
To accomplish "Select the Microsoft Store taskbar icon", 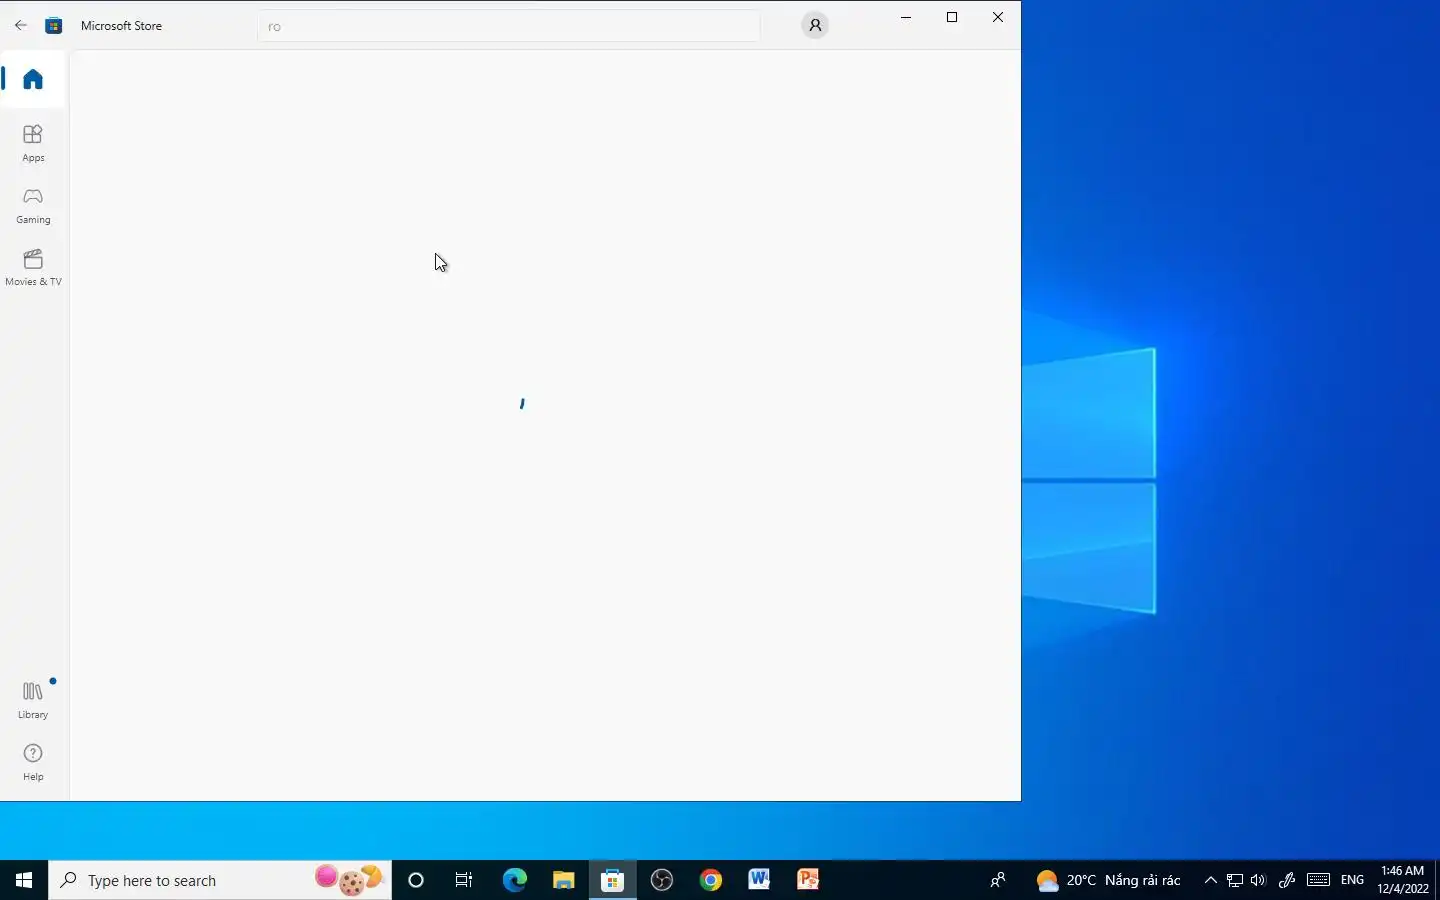I will tap(612, 880).
